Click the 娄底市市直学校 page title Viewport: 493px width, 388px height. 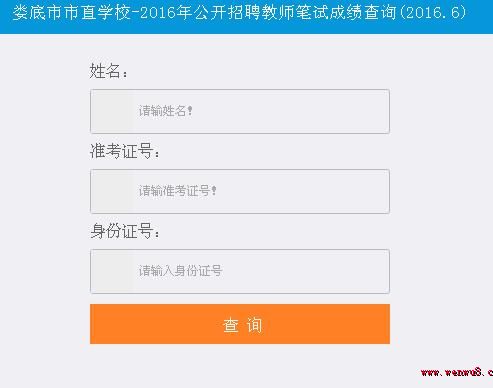71,13
